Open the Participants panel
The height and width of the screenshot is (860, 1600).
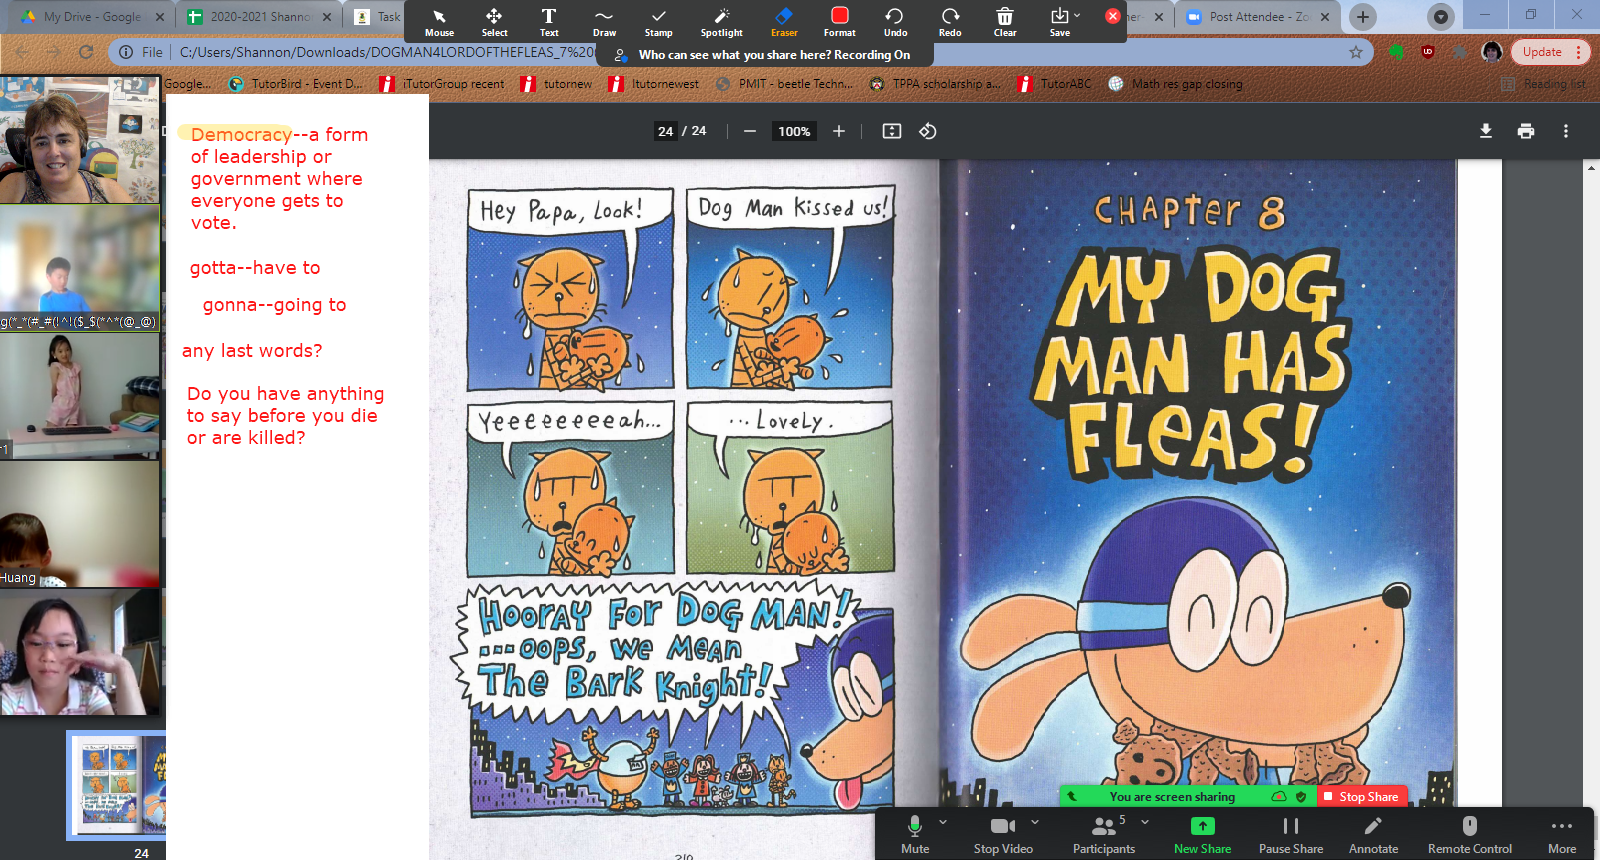[1104, 834]
